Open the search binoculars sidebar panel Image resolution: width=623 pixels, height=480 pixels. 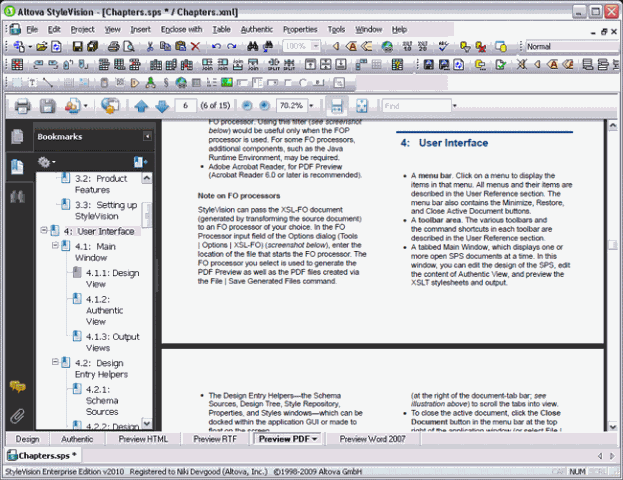coord(17,196)
